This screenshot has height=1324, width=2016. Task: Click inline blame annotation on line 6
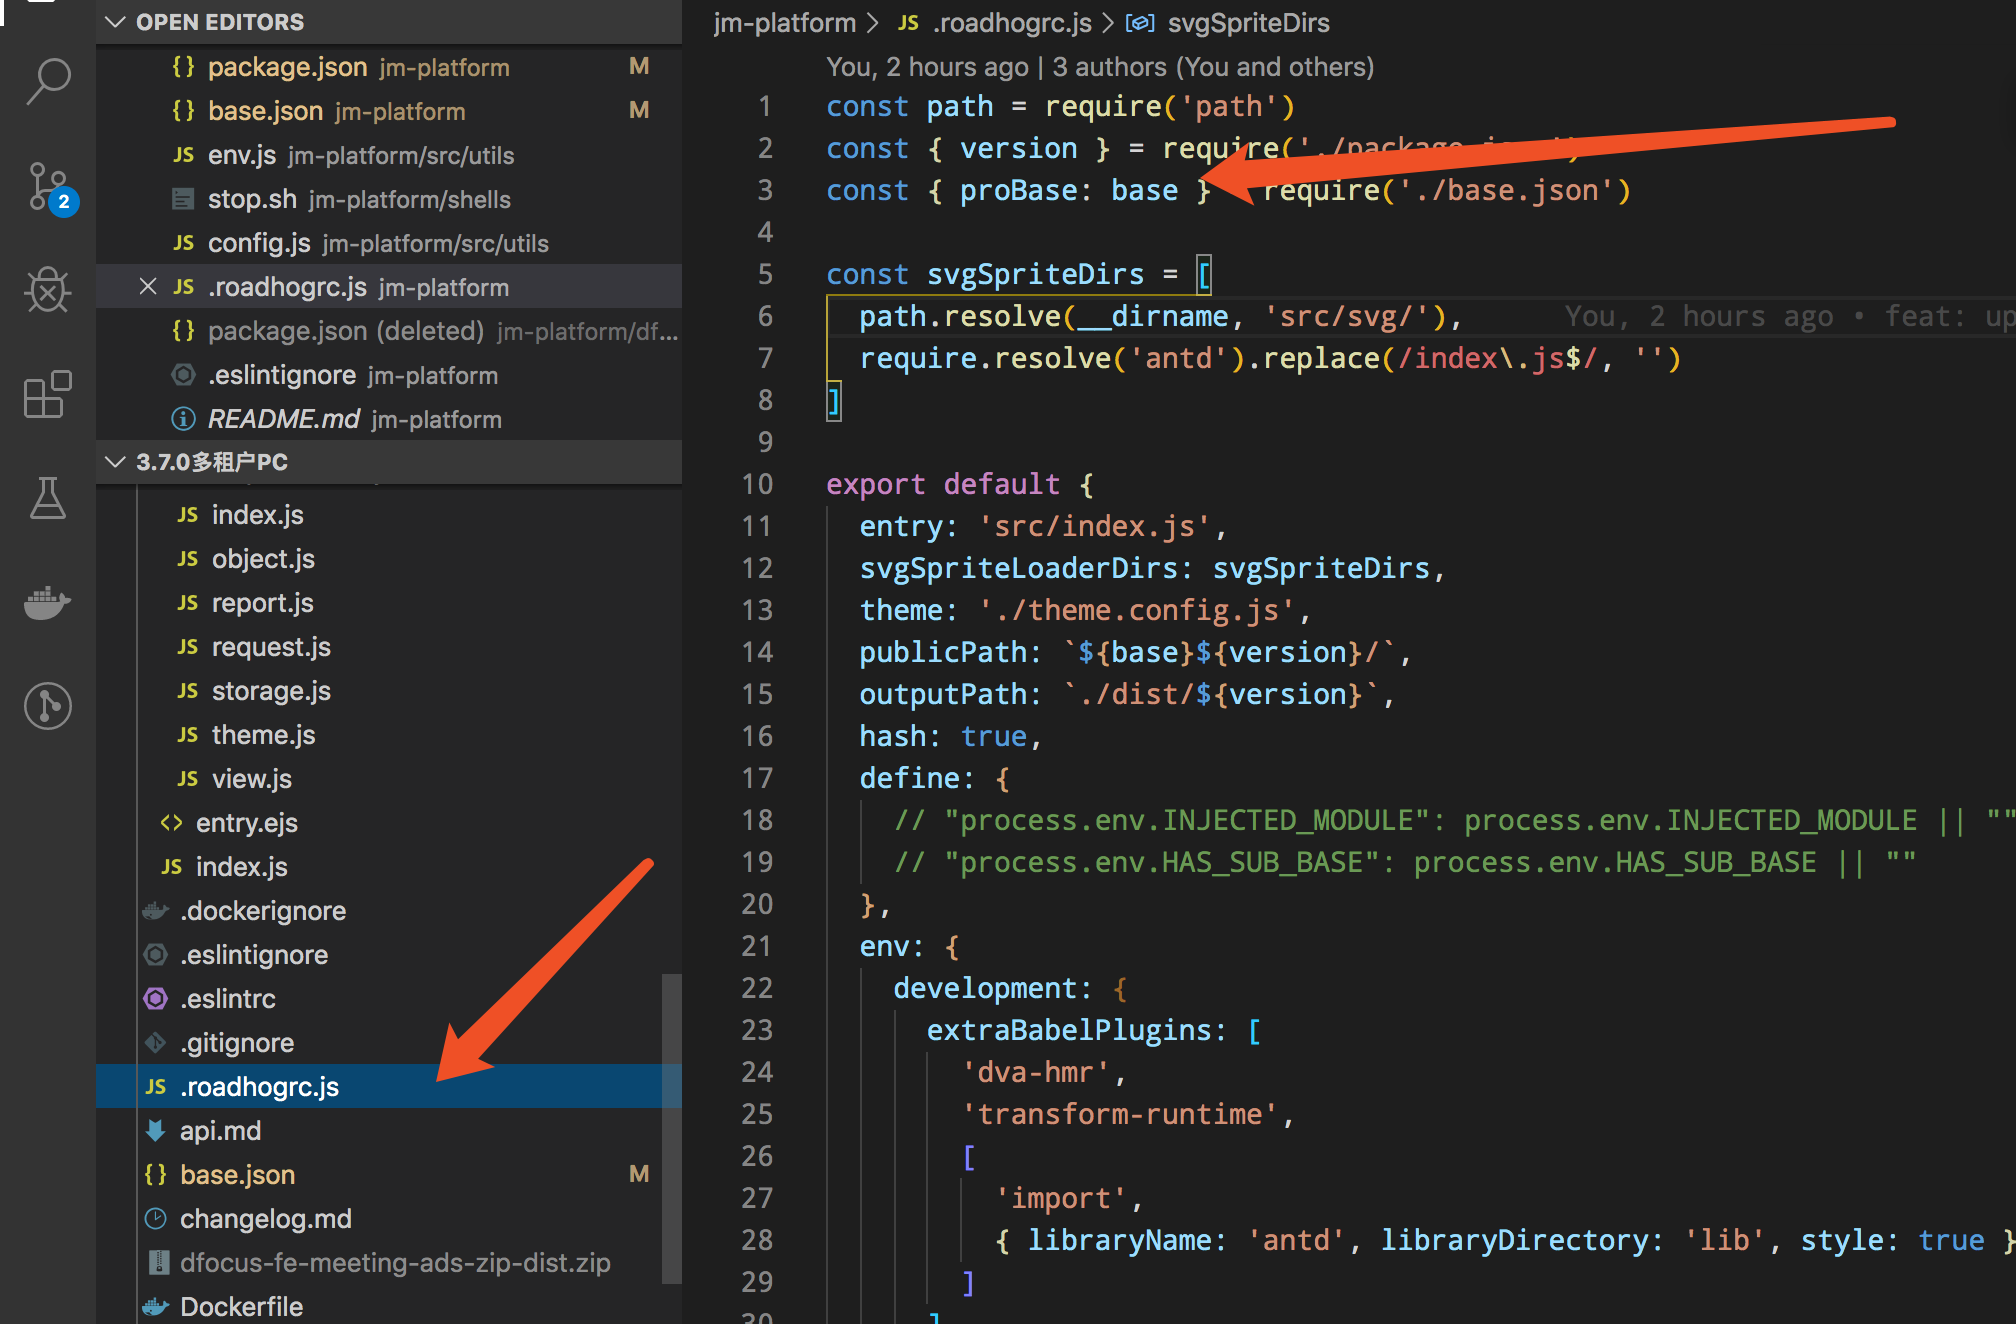1789,316
